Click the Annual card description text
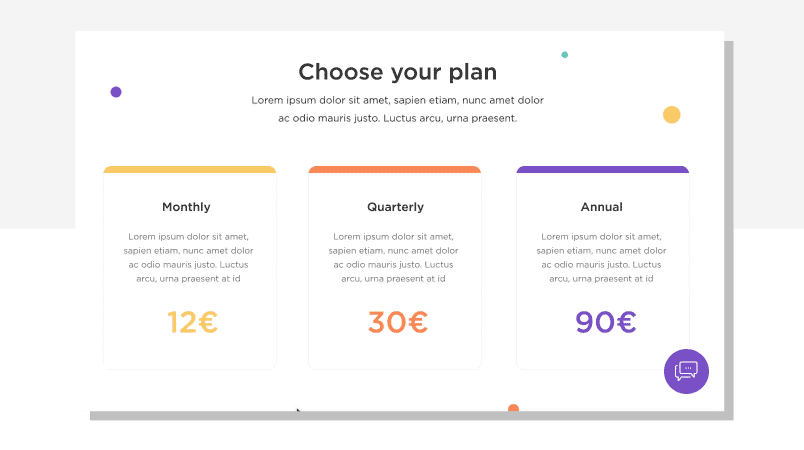 (x=601, y=258)
